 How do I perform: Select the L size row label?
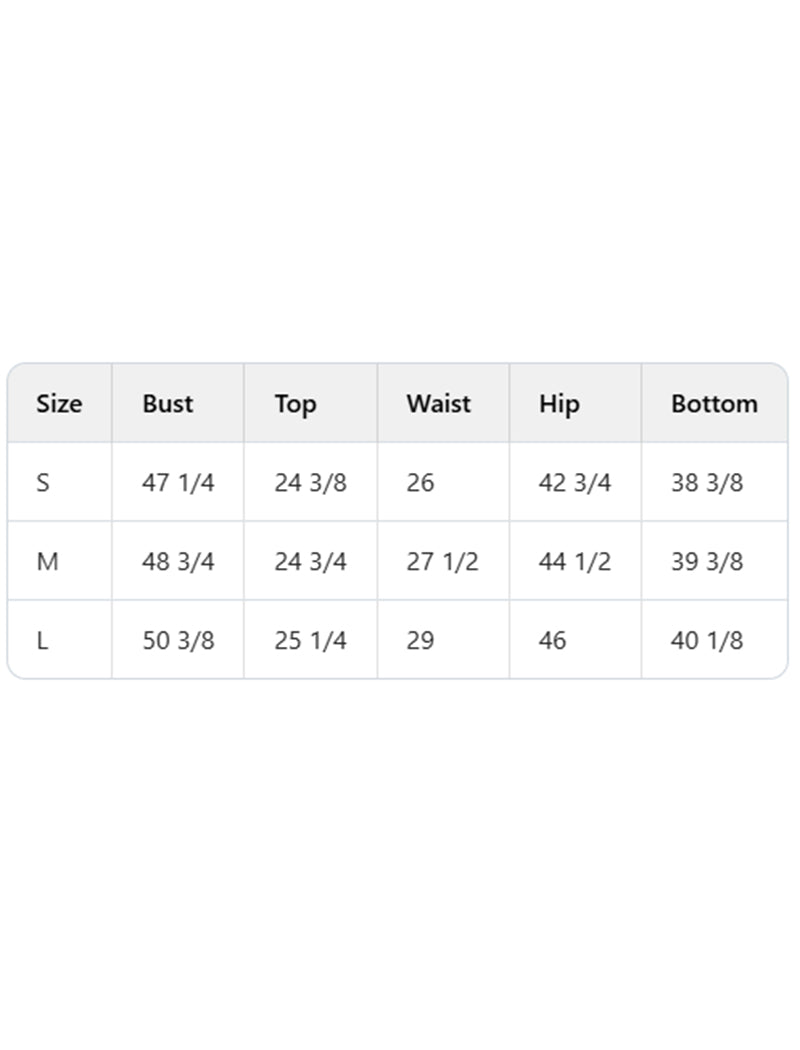pyautogui.click(x=42, y=641)
